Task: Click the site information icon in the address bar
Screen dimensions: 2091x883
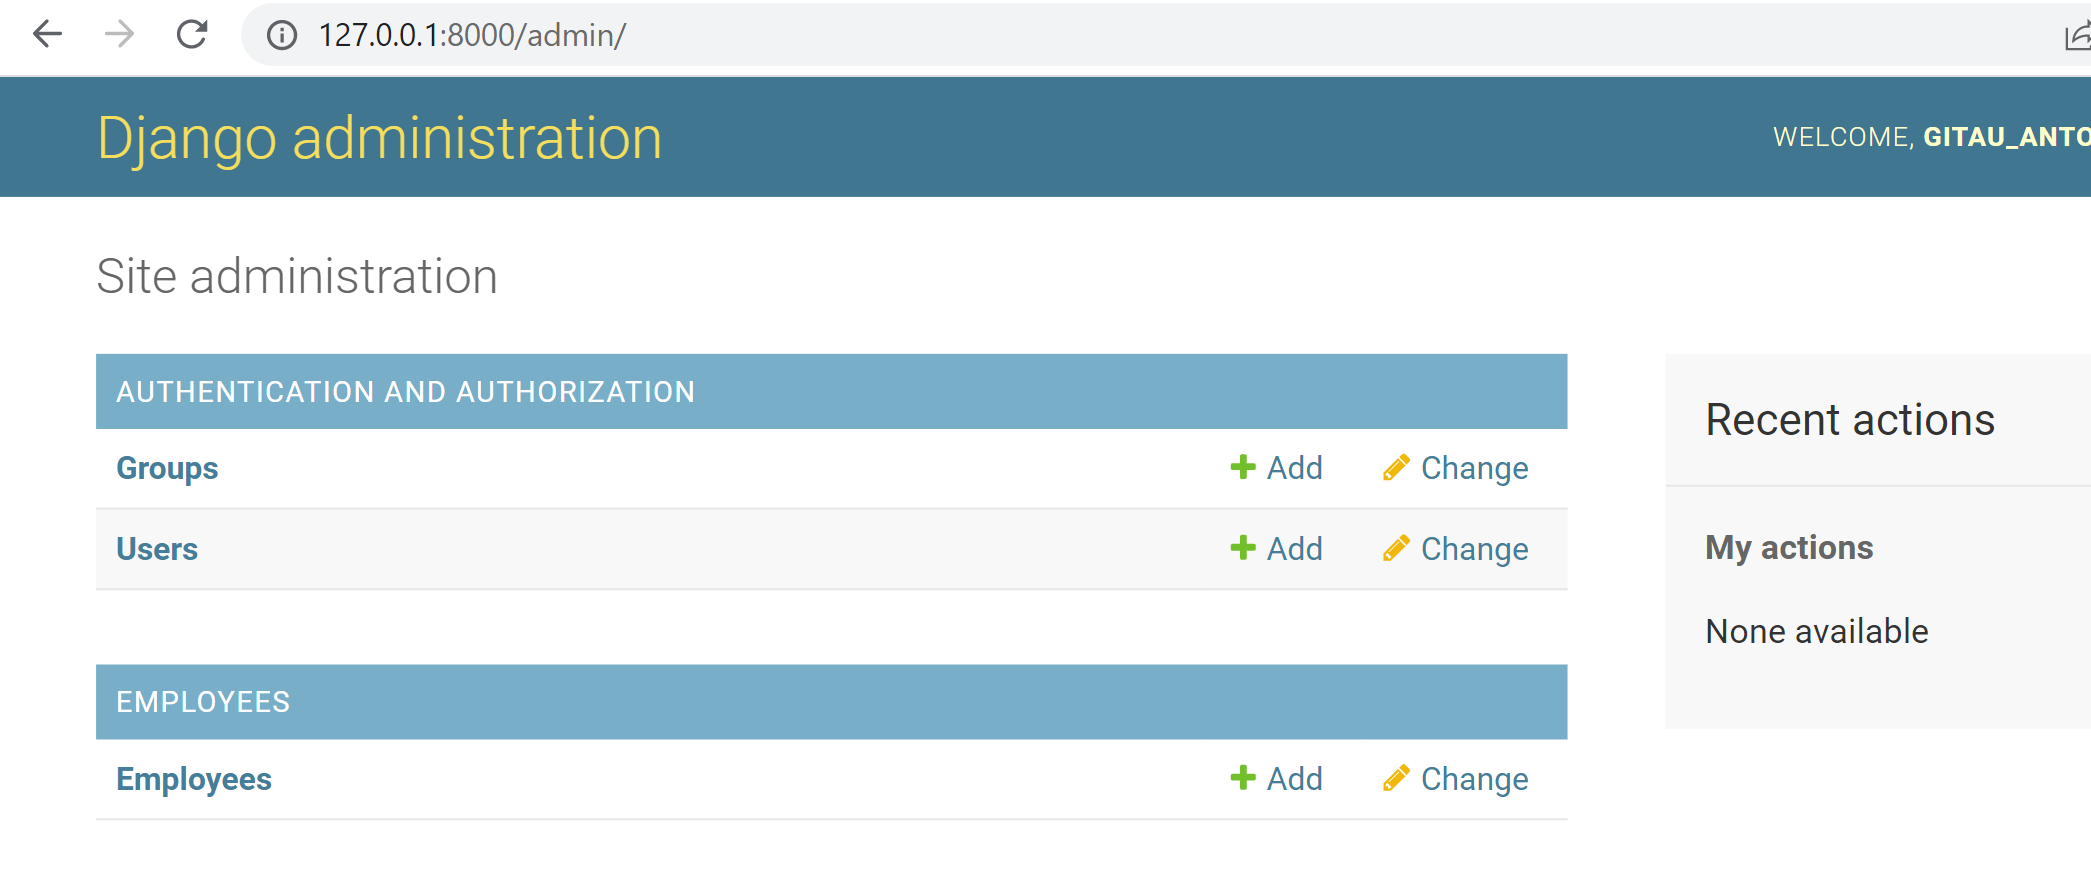Action: click(282, 36)
